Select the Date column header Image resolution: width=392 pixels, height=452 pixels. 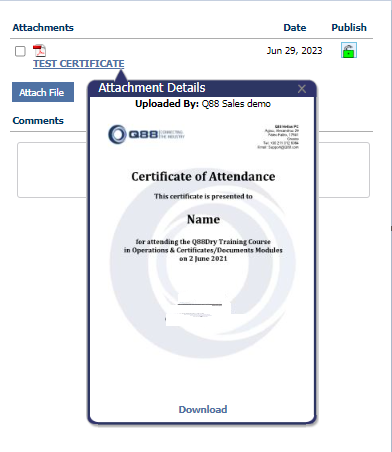pyautogui.click(x=295, y=27)
